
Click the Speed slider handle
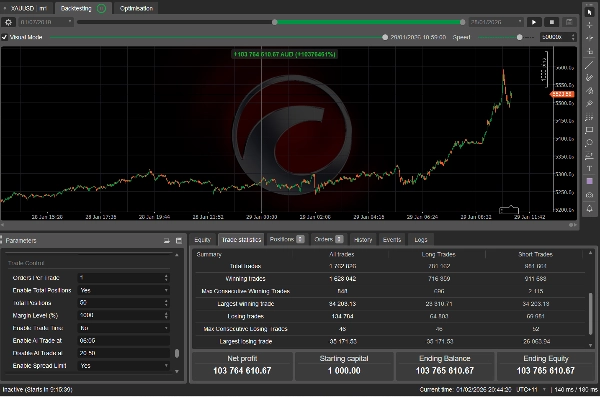click(519, 37)
